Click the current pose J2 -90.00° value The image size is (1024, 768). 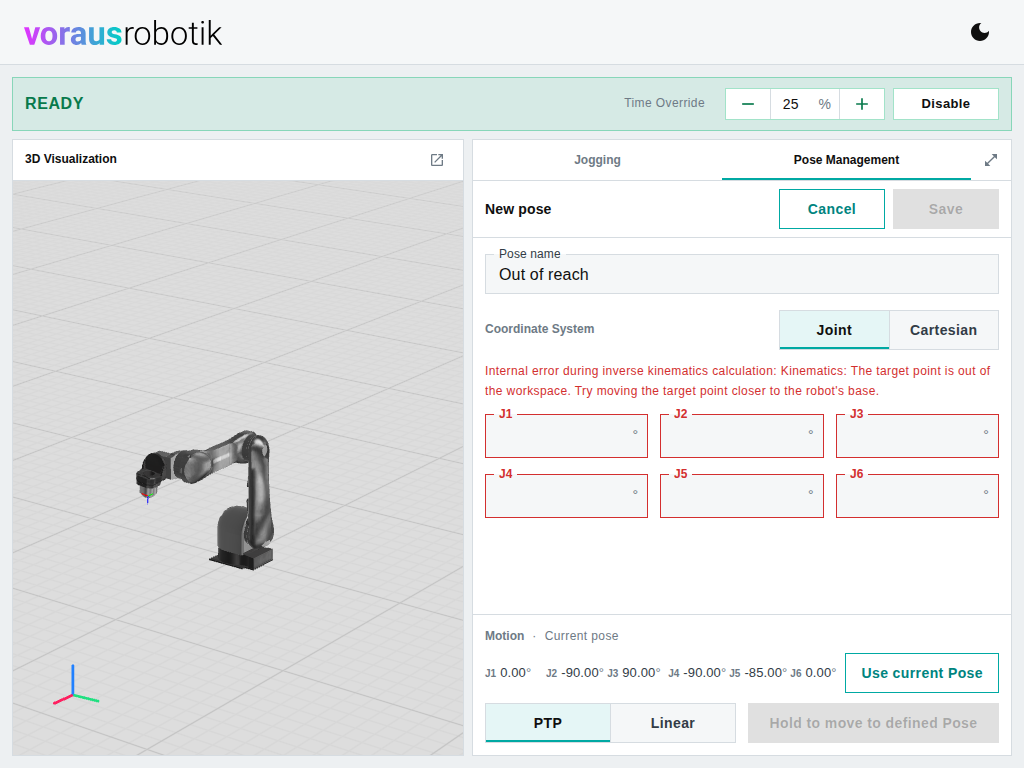575,673
